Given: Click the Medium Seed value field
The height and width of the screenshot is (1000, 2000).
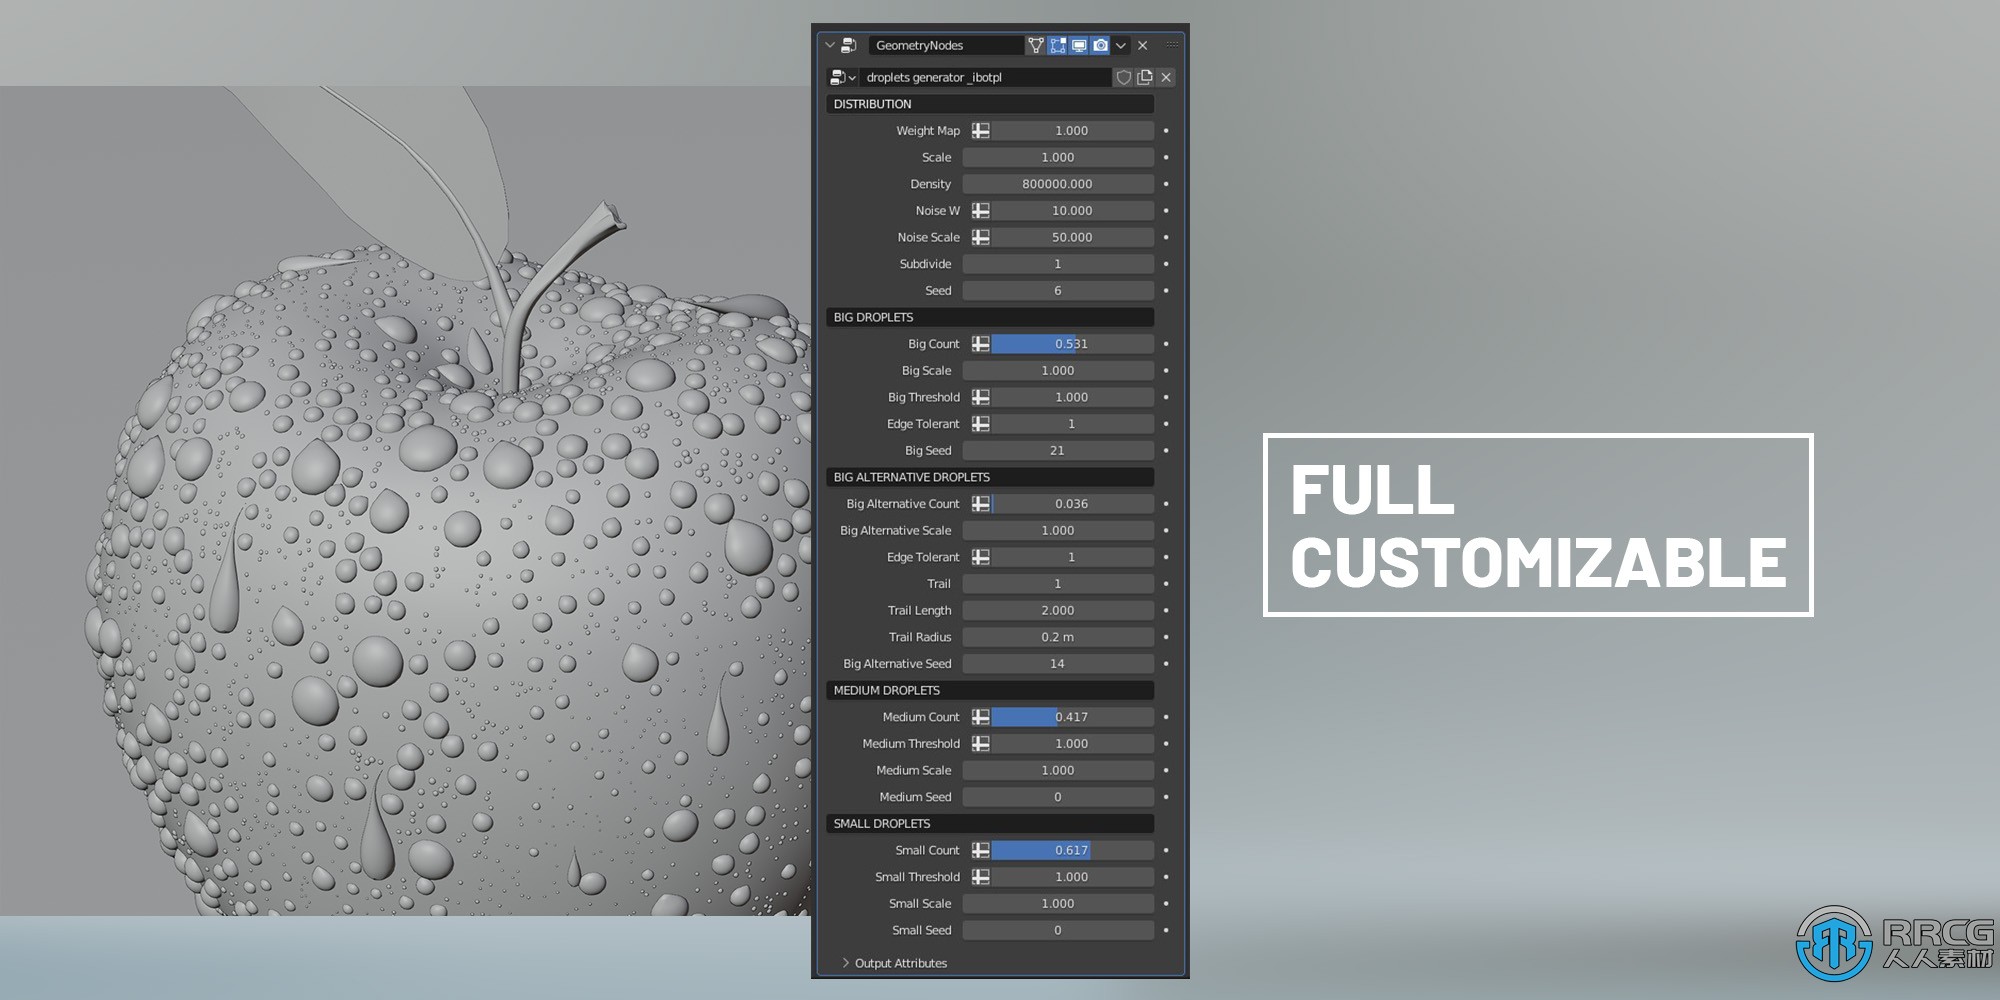Looking at the screenshot, I should tap(1058, 797).
